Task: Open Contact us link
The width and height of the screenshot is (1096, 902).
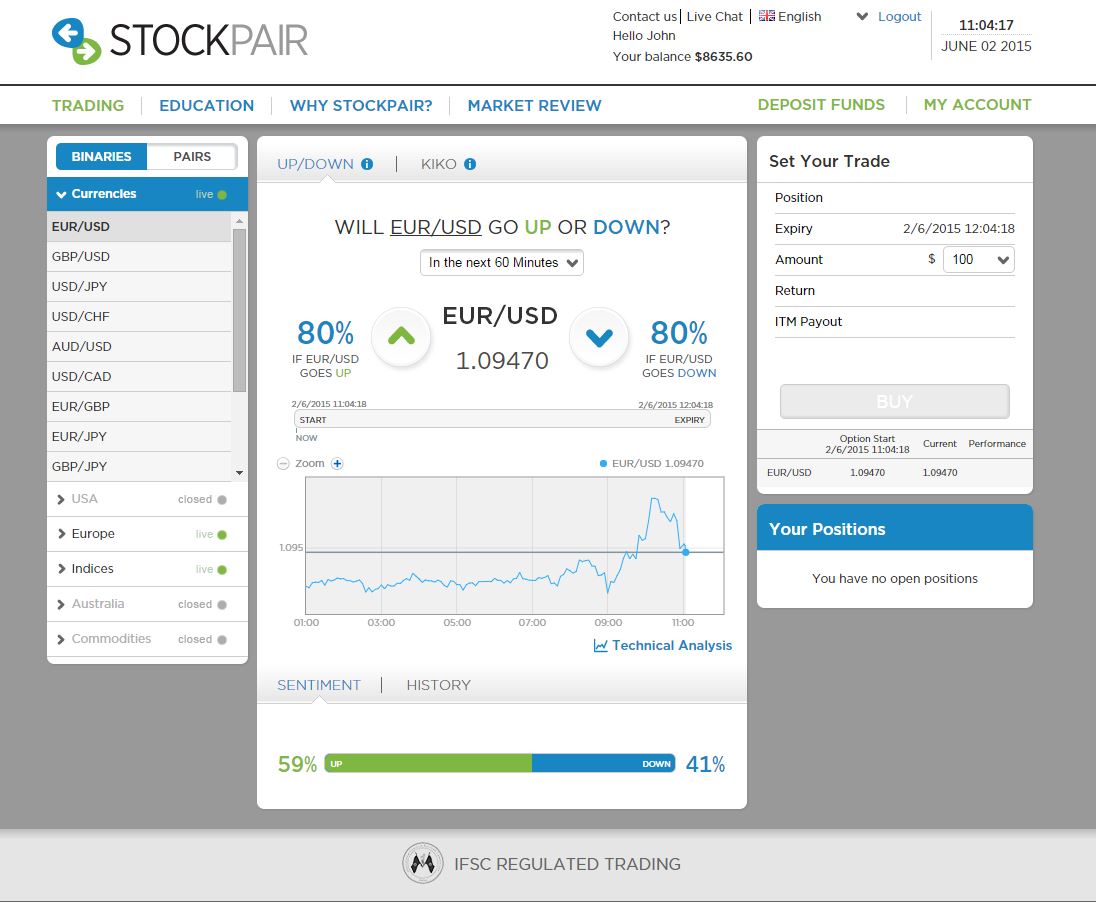Action: pyautogui.click(x=644, y=16)
